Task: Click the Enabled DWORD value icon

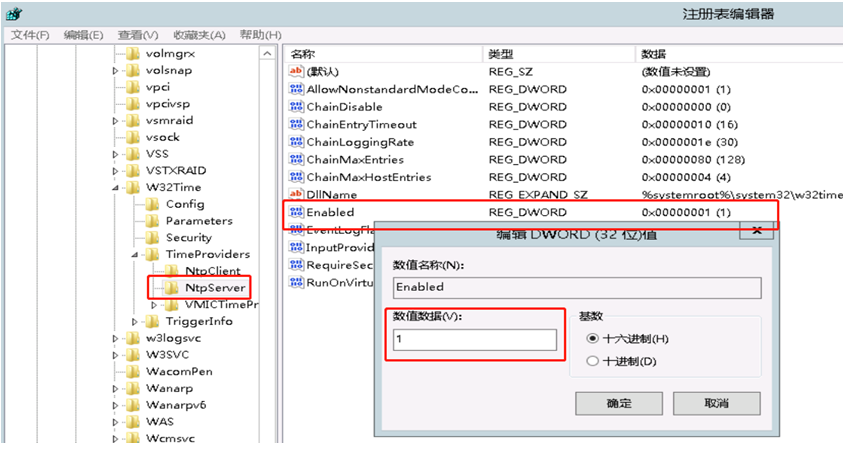Action: [296, 212]
